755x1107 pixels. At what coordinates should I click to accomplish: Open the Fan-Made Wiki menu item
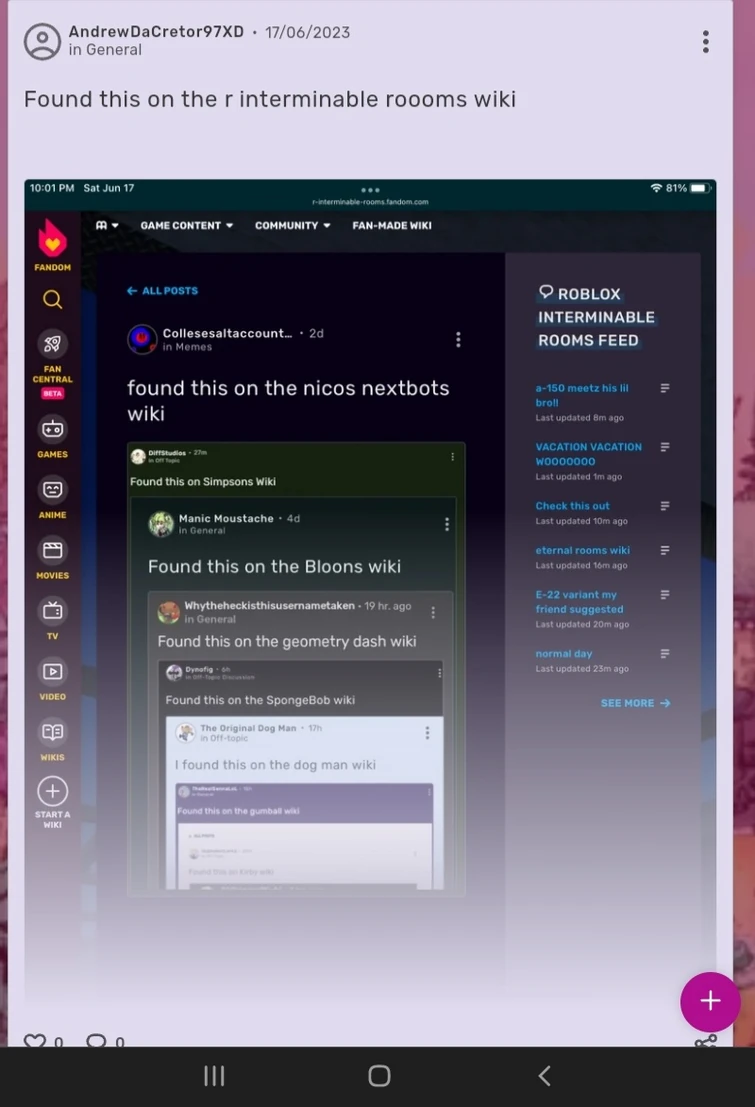[392, 225]
